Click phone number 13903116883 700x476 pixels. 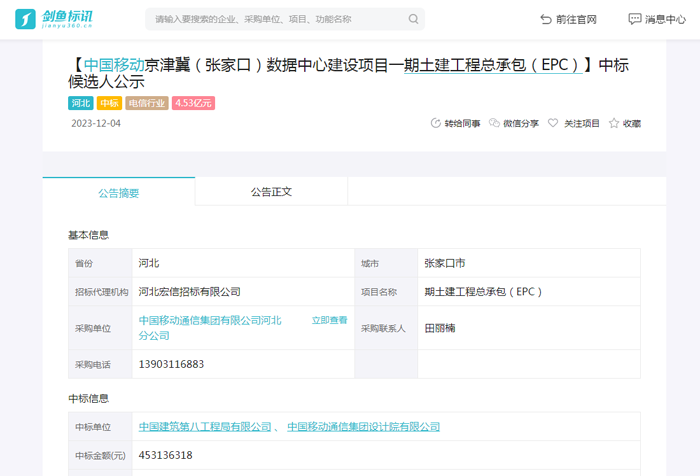(171, 364)
